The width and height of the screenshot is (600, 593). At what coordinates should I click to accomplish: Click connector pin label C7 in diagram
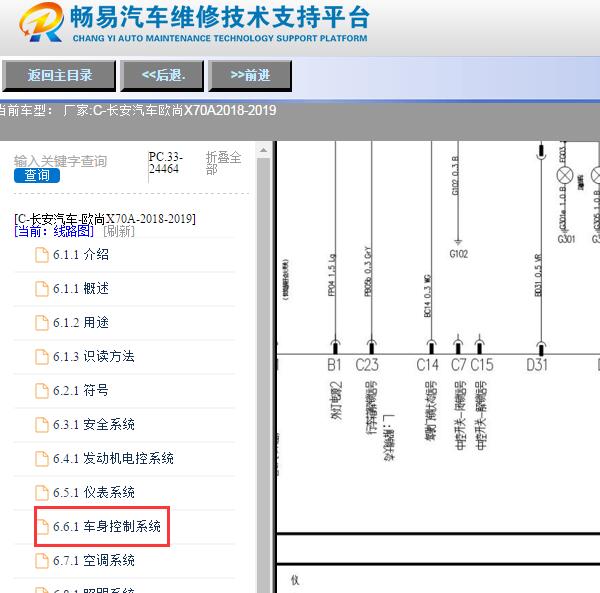click(x=458, y=365)
